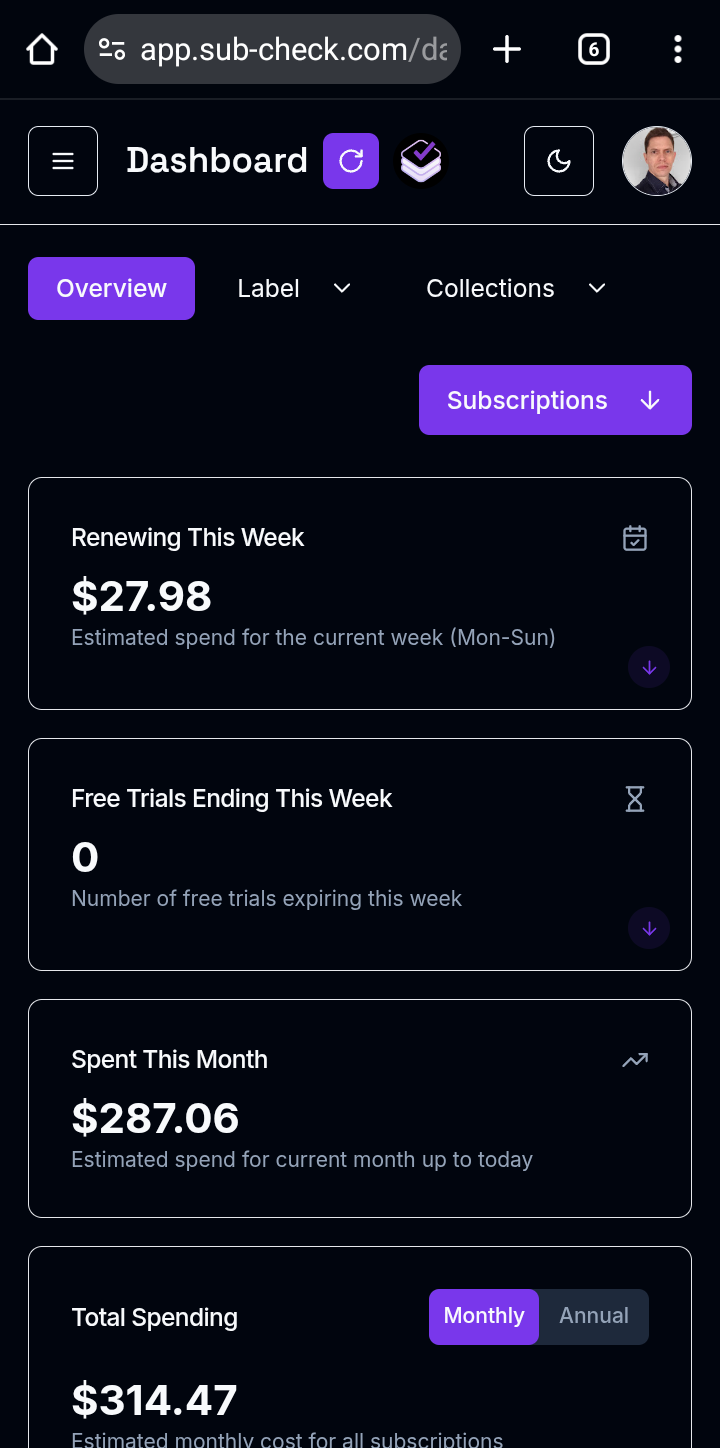This screenshot has width=720, height=1448.
Task: Expand details on the Free Trials card
Action: coord(649,928)
